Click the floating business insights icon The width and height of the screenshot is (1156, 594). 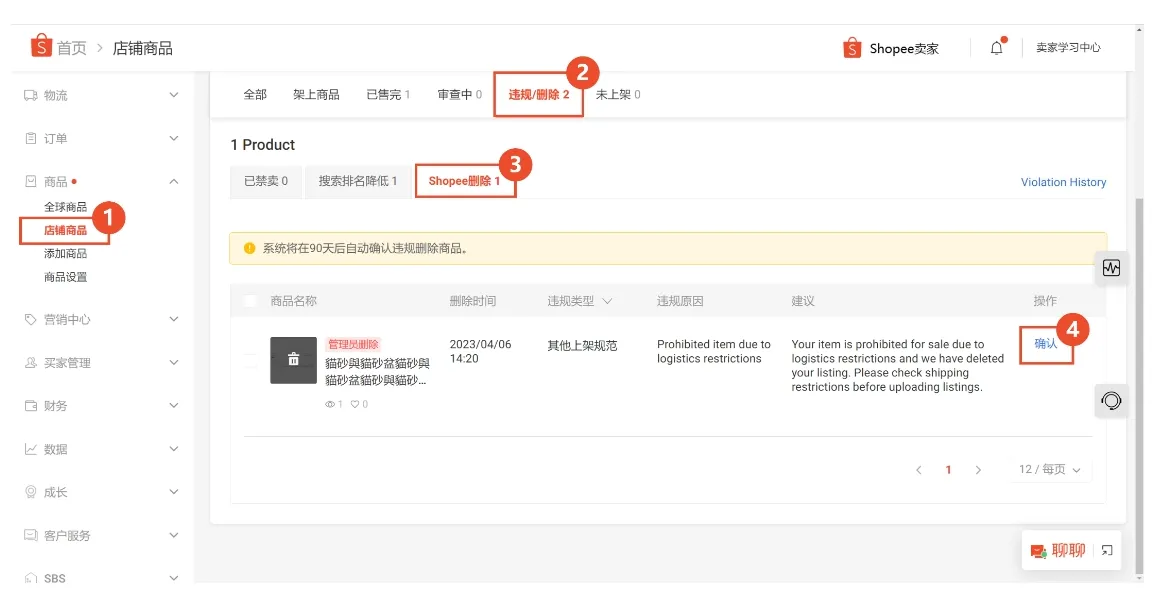coord(1111,267)
